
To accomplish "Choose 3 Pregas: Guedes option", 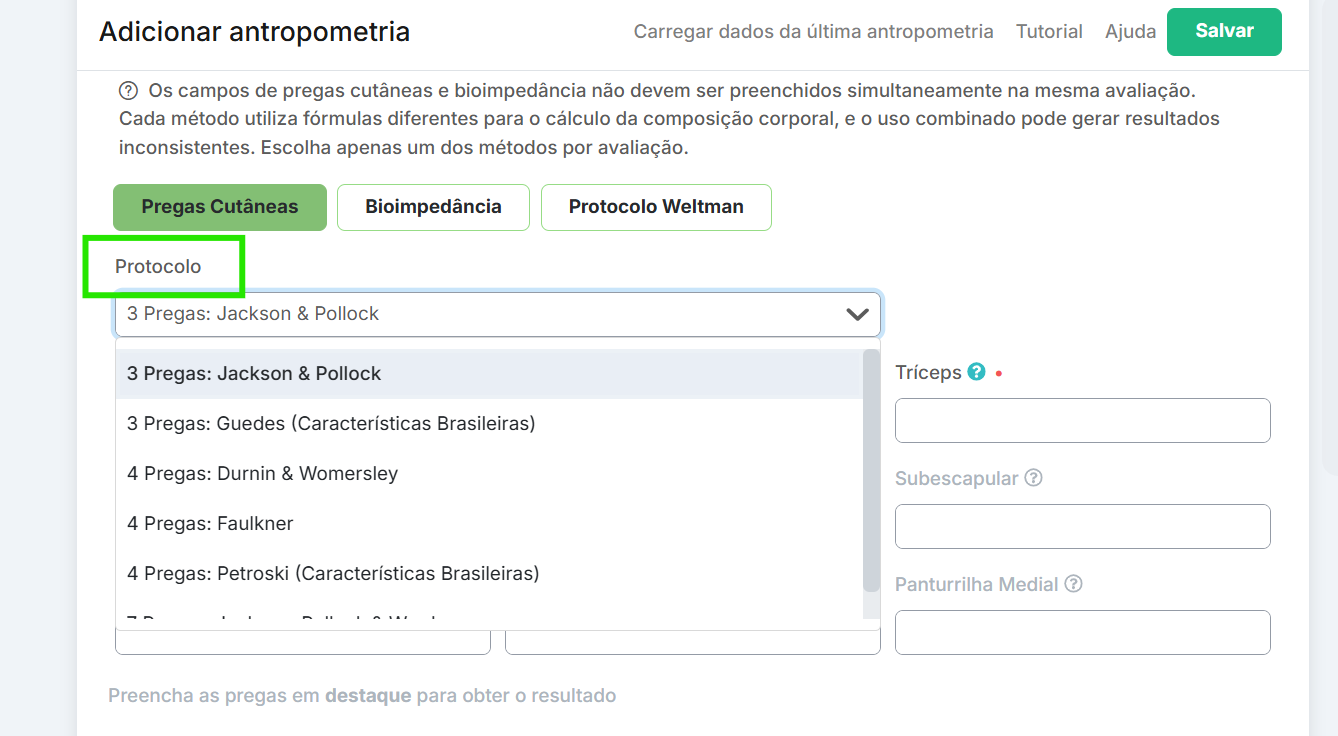I will [x=331, y=424].
